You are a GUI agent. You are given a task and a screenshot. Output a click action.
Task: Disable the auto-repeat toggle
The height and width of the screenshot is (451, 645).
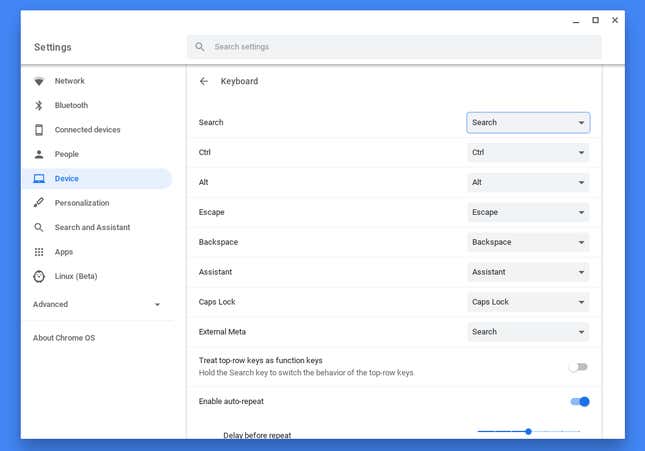(580, 401)
